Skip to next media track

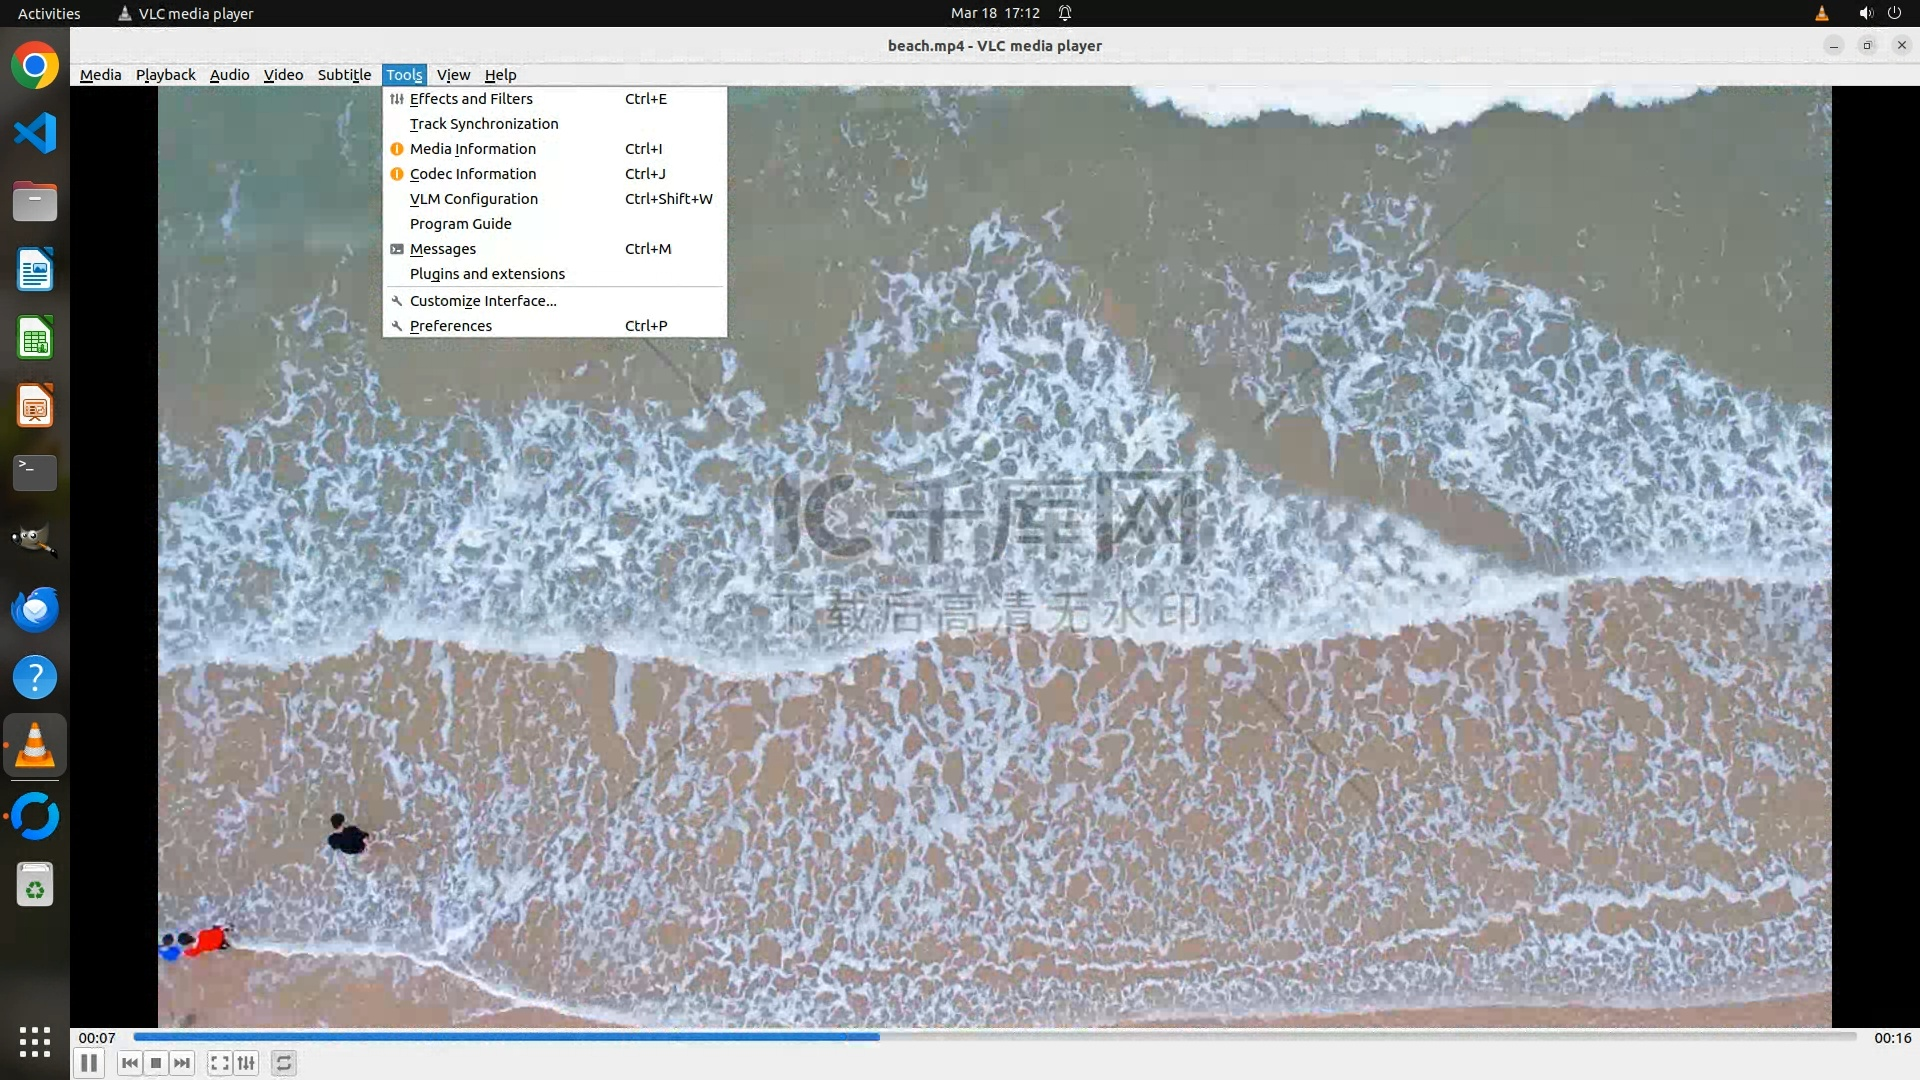[x=182, y=1063]
